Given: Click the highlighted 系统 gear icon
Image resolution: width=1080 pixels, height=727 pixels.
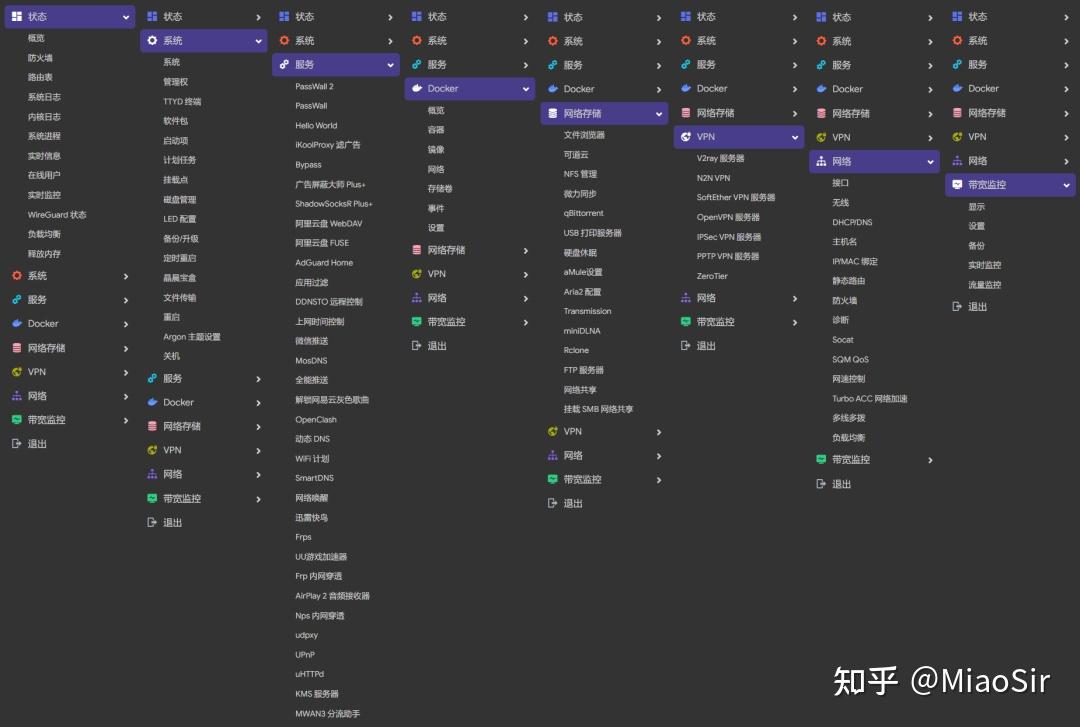Looking at the screenshot, I should [152, 41].
